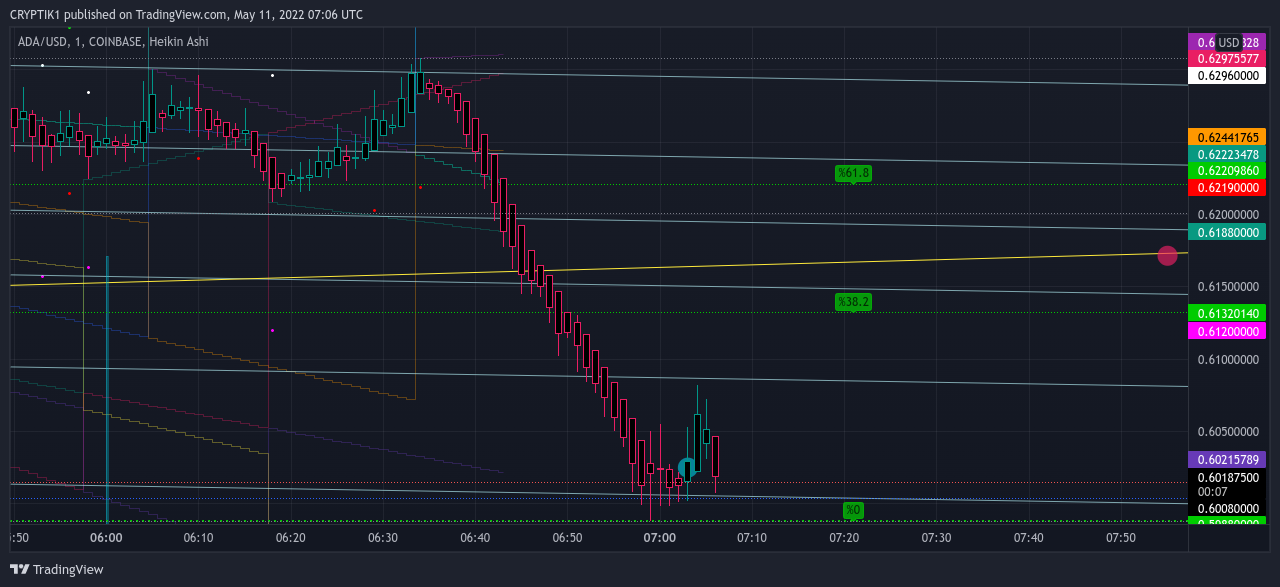Image resolution: width=1280 pixels, height=587 pixels.
Task: Click the 06:50 time axis label
Action: (x=567, y=538)
